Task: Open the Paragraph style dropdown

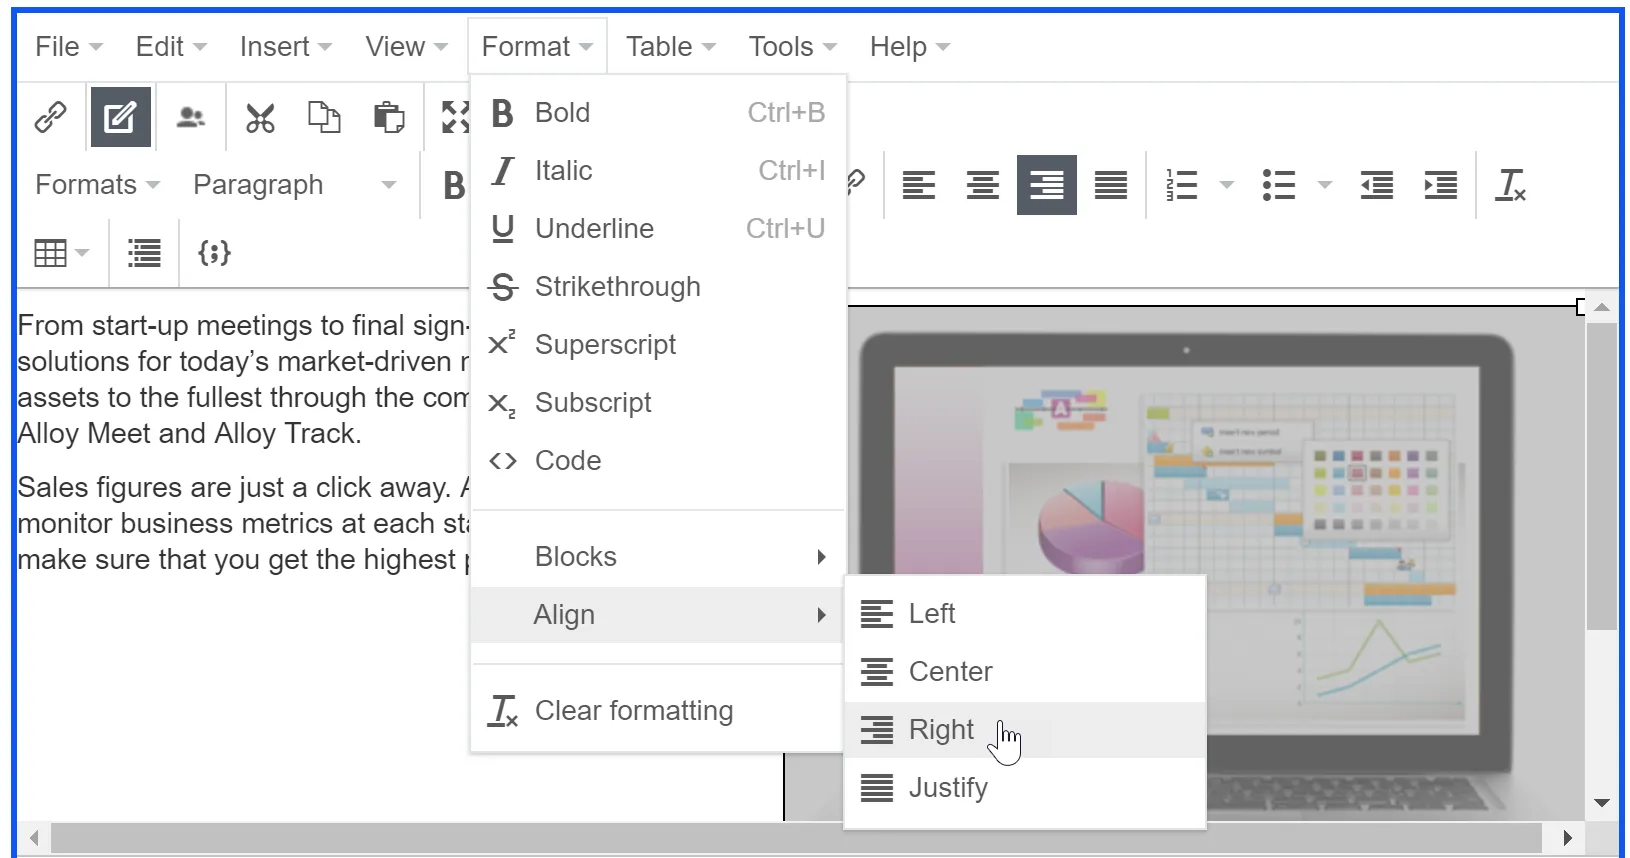Action: click(x=295, y=185)
